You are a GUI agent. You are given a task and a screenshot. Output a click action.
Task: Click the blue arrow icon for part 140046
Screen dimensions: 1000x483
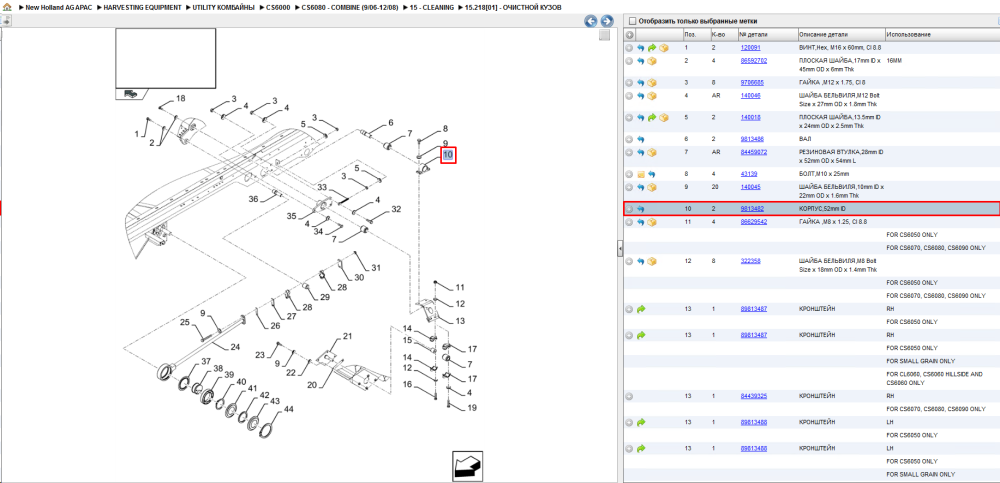coord(641,96)
